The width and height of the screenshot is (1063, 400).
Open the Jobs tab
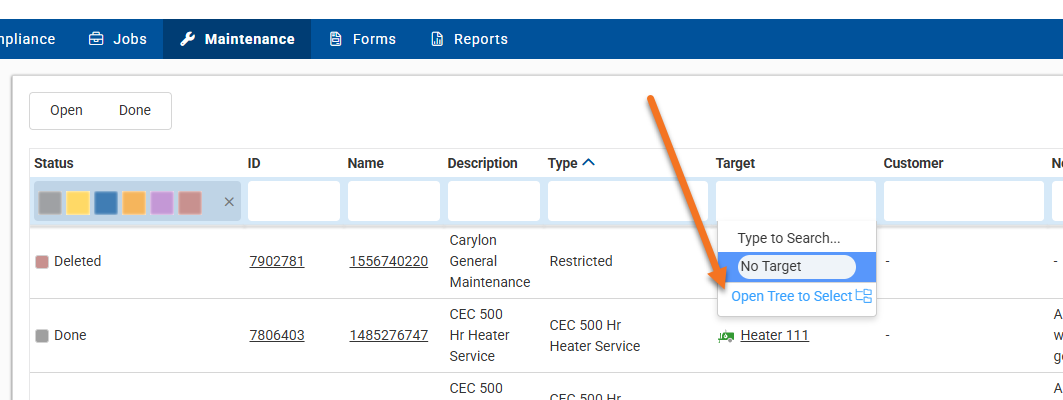[118, 39]
